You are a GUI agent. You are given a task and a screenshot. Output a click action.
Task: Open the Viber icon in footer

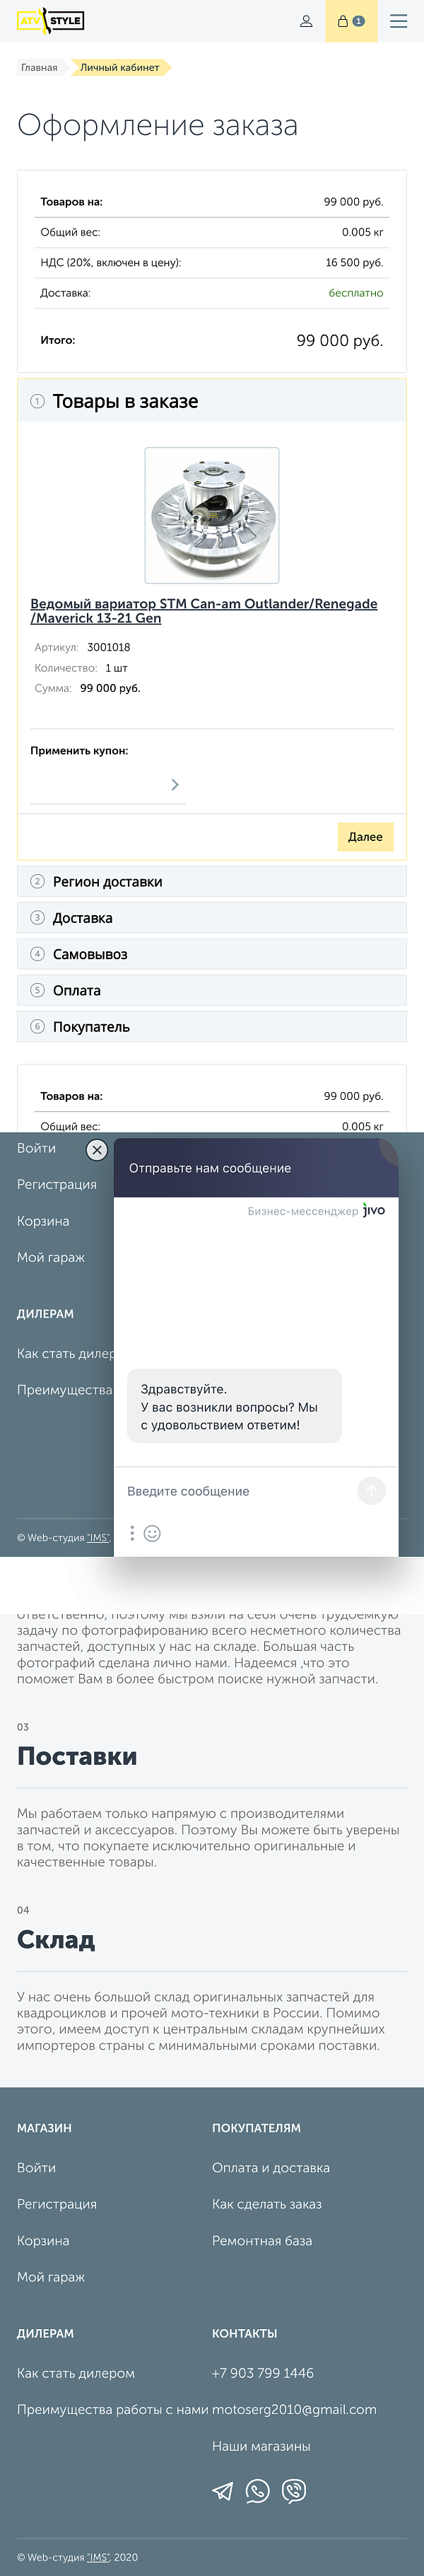294,2491
